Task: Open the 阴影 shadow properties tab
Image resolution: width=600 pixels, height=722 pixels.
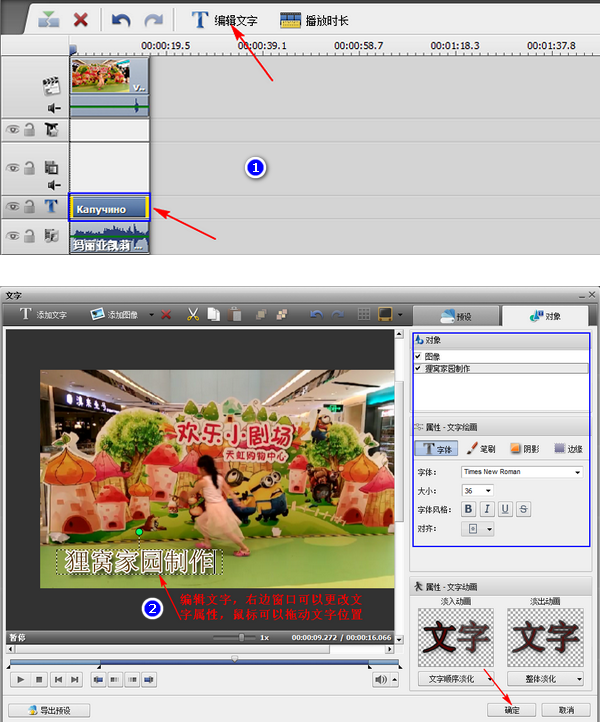Action: [x=524, y=448]
